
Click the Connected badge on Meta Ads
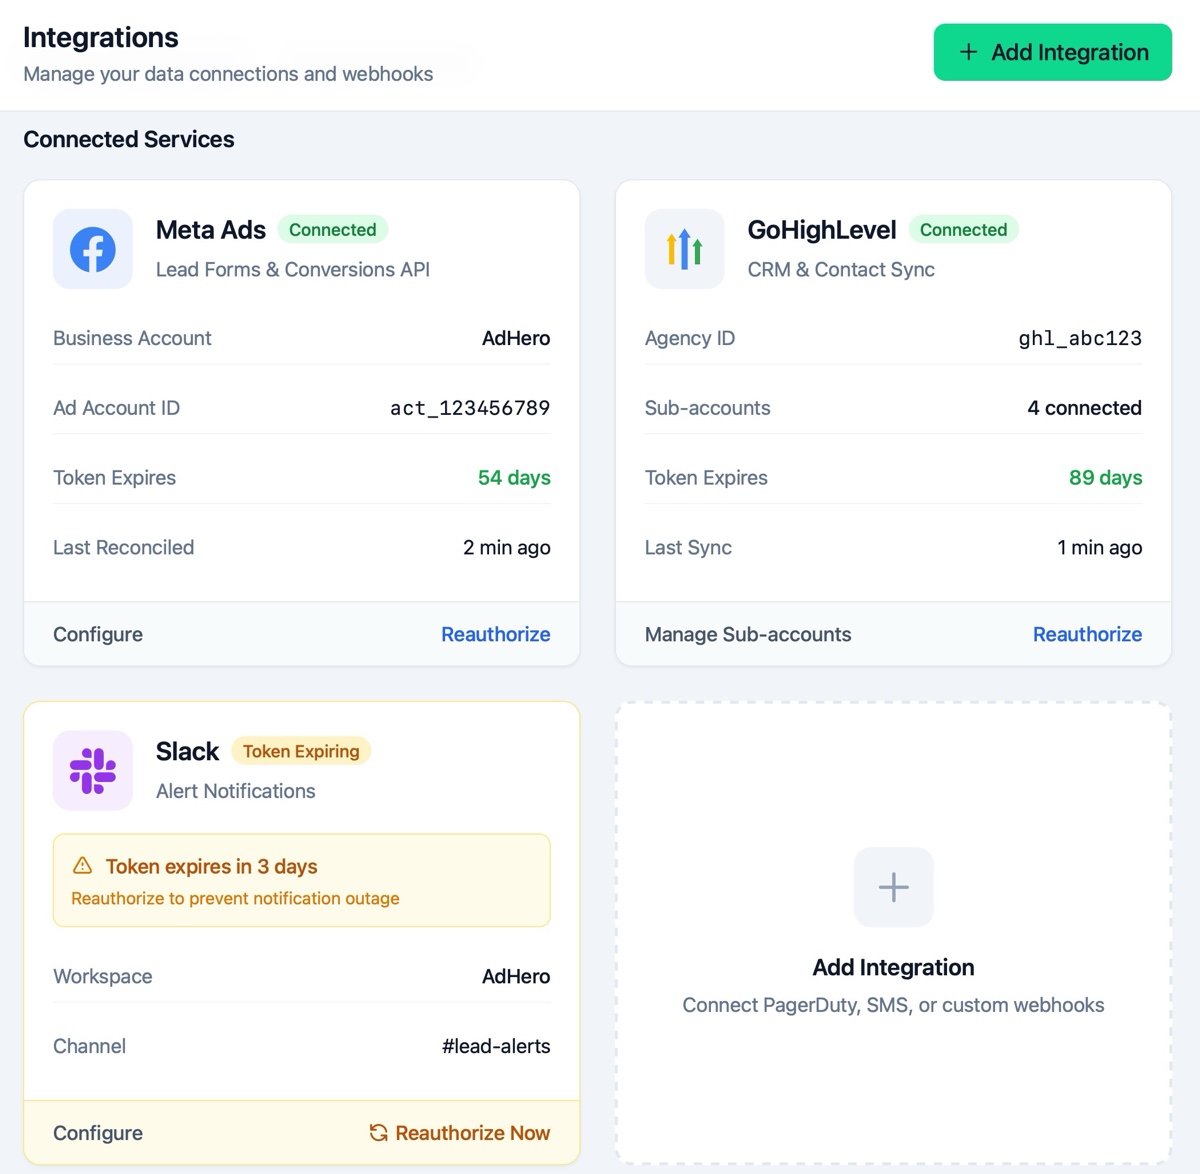tap(333, 229)
